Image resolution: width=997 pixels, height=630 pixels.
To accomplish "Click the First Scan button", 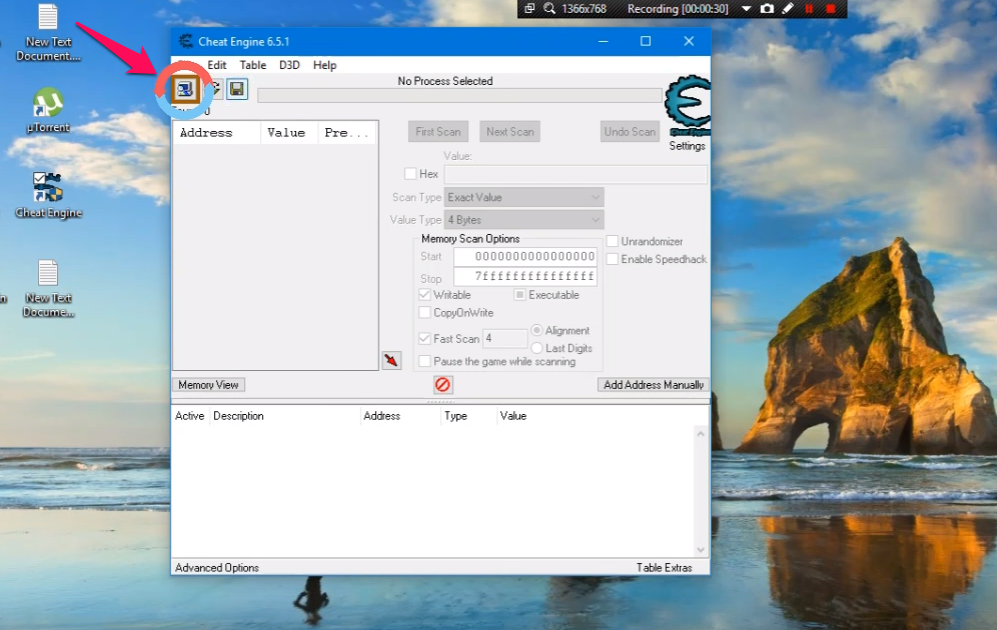I will [438, 132].
